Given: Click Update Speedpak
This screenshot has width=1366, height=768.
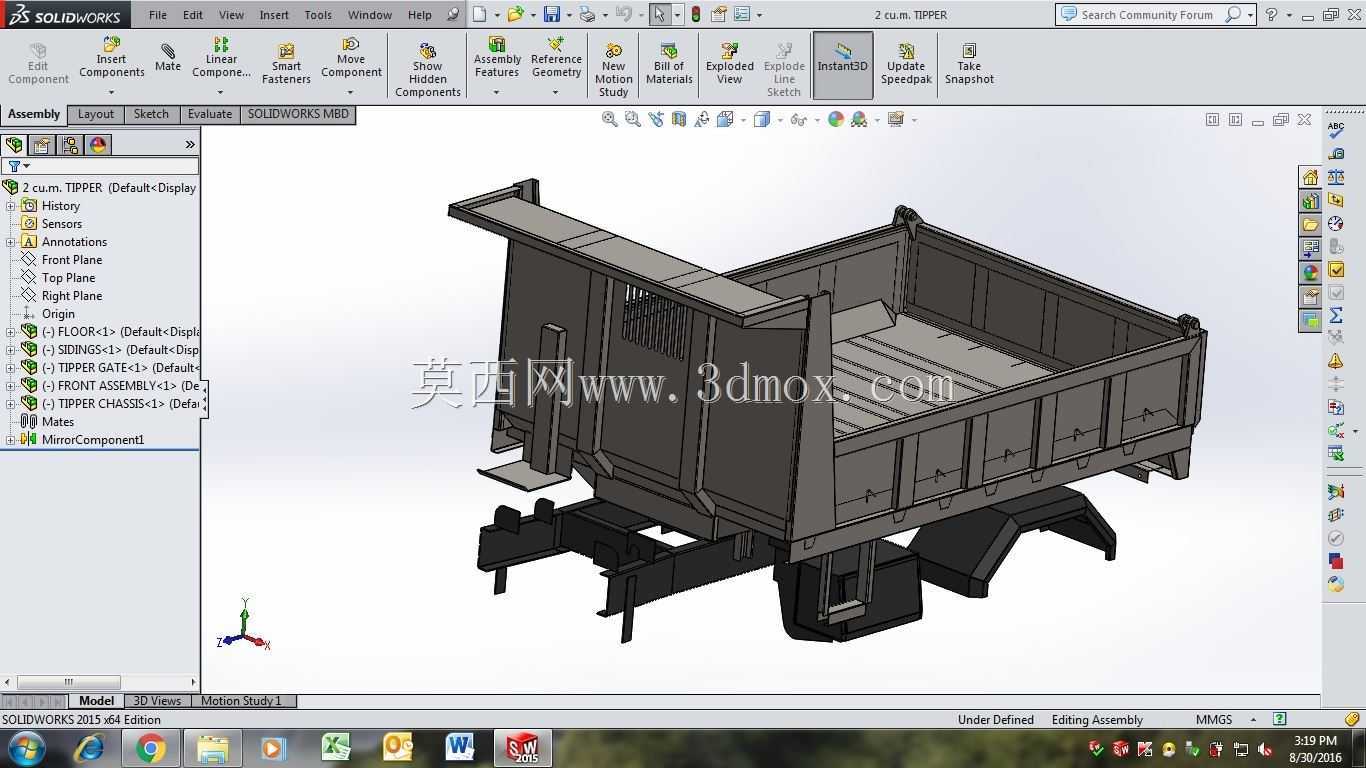Looking at the screenshot, I should 906,64.
